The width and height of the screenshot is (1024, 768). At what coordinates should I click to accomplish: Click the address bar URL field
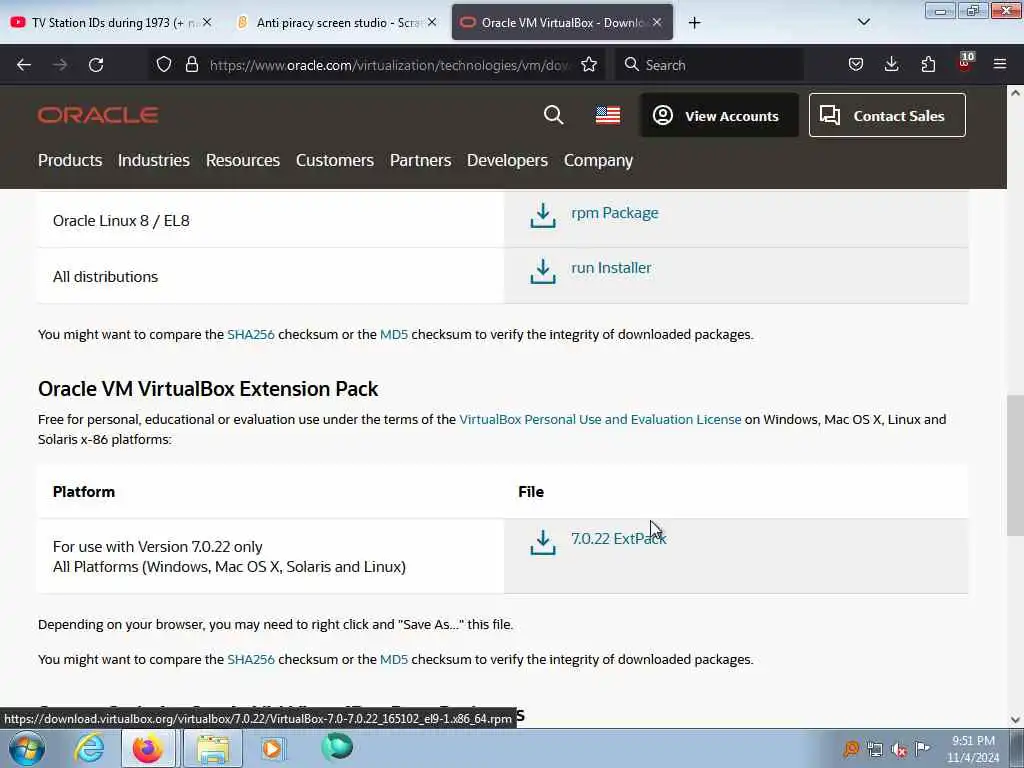click(x=390, y=65)
